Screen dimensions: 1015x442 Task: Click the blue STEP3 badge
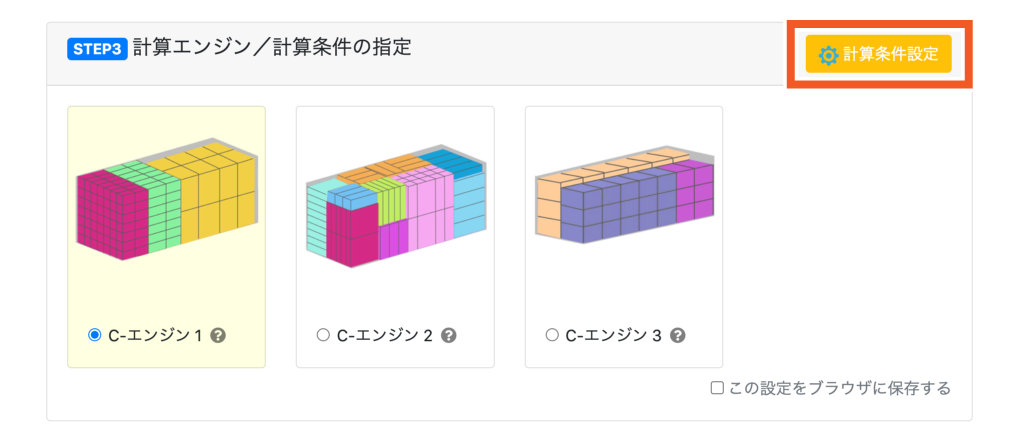[x=96, y=50]
